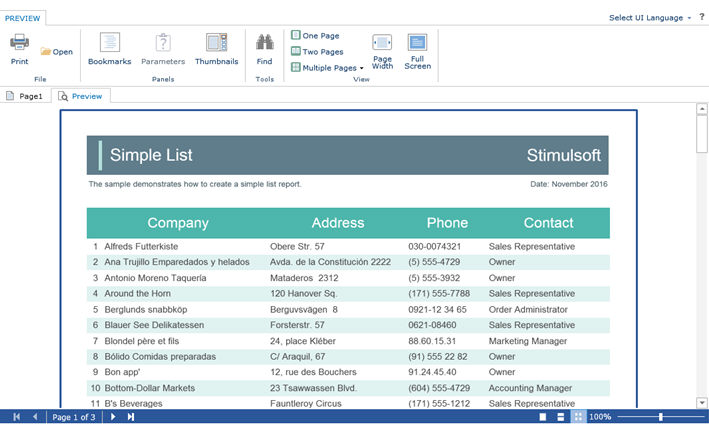
Task: Select the Preview document tab
Action: pos(80,96)
